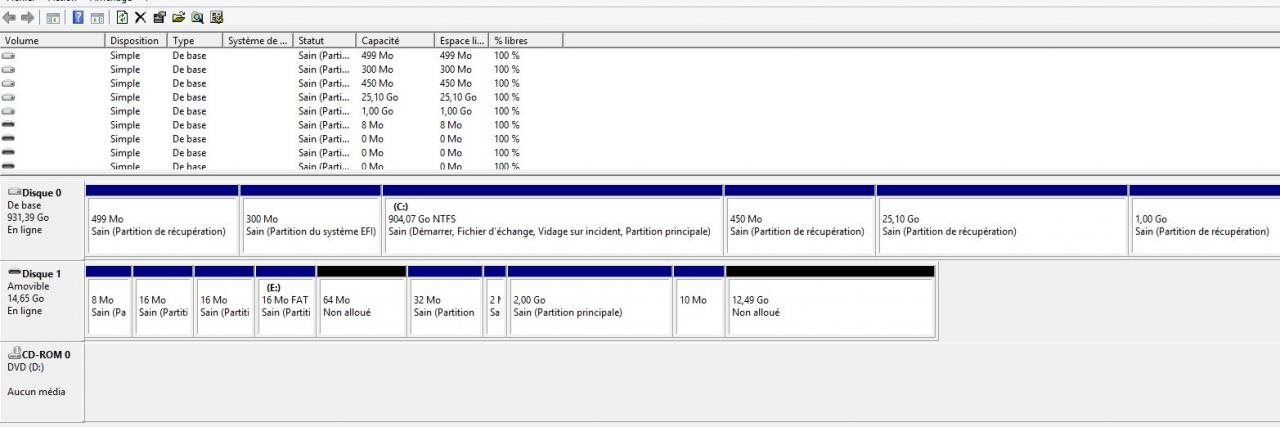Select the 450 Mo recovery partition block

(800, 219)
